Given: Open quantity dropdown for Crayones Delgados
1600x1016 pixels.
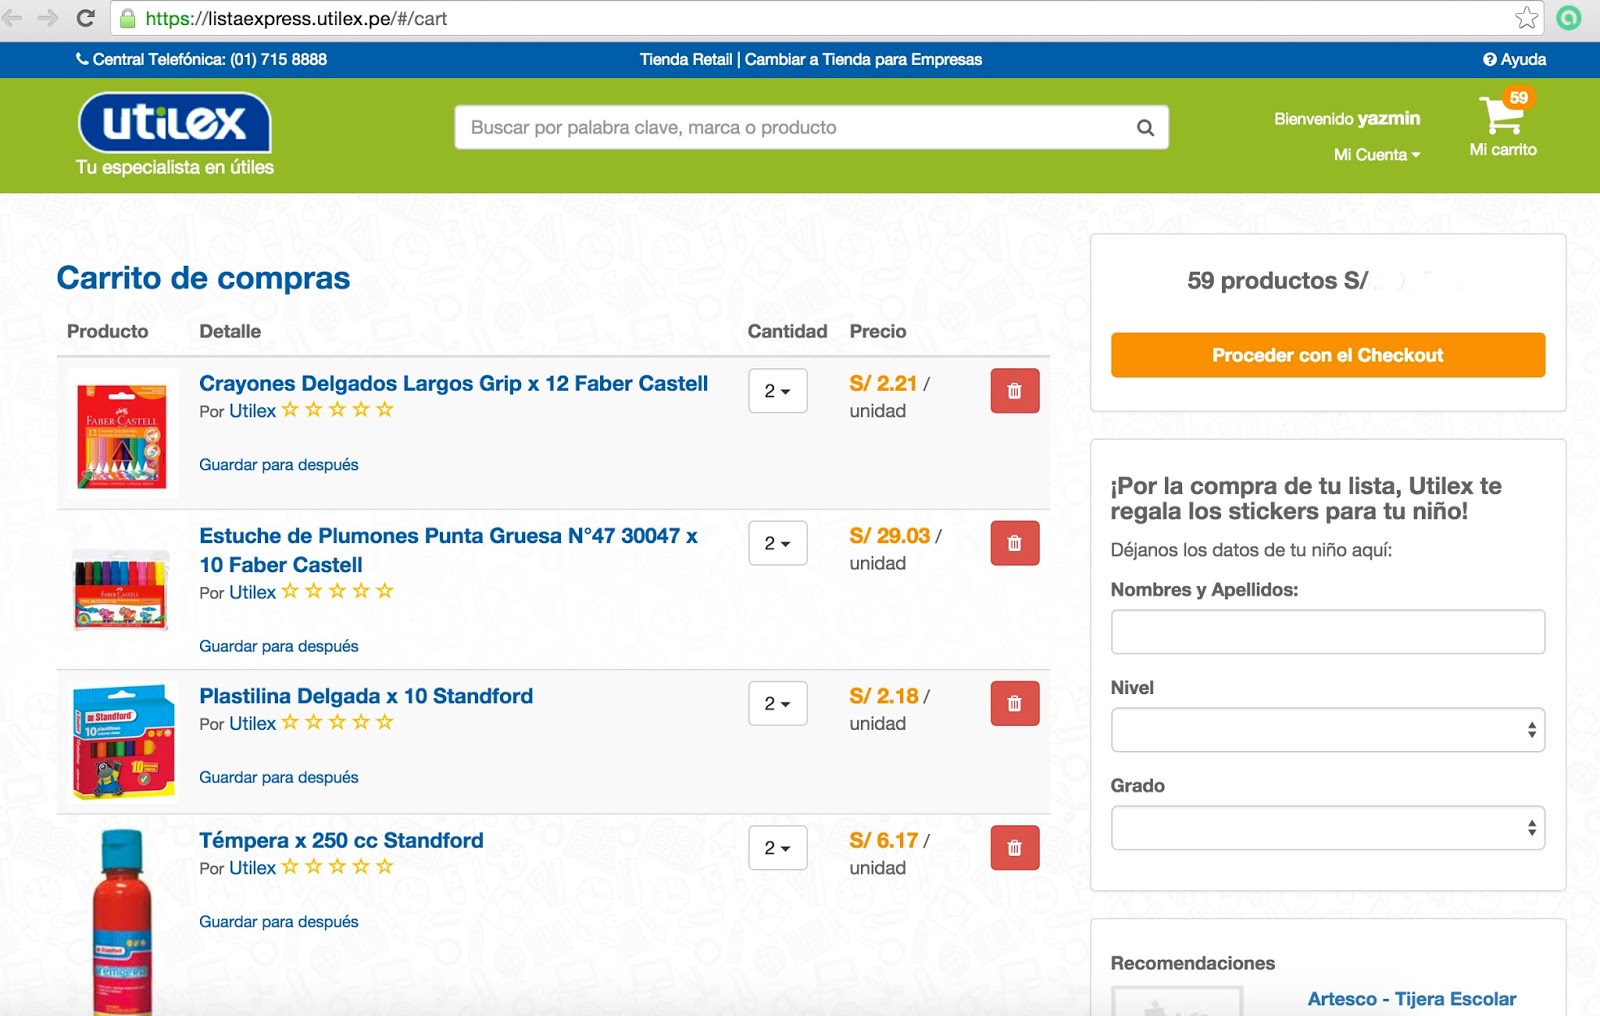Looking at the screenshot, I should point(778,391).
